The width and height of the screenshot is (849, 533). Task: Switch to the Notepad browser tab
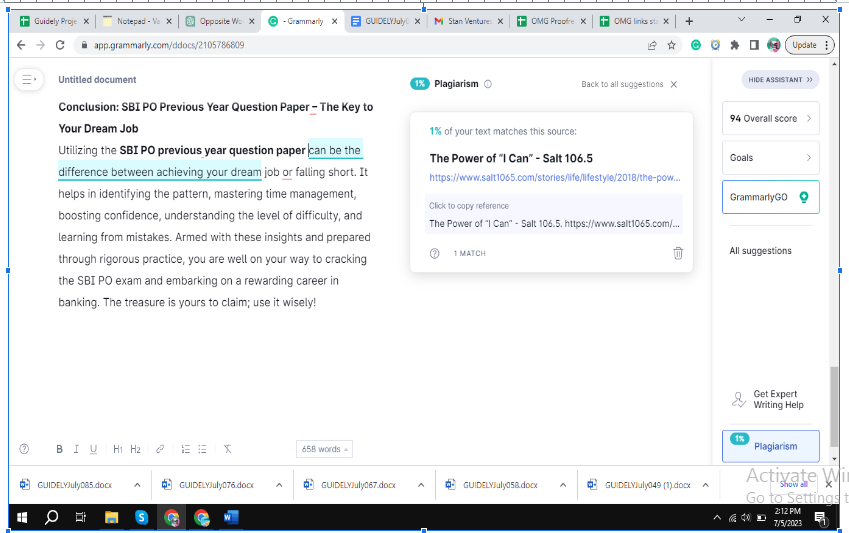coord(135,21)
